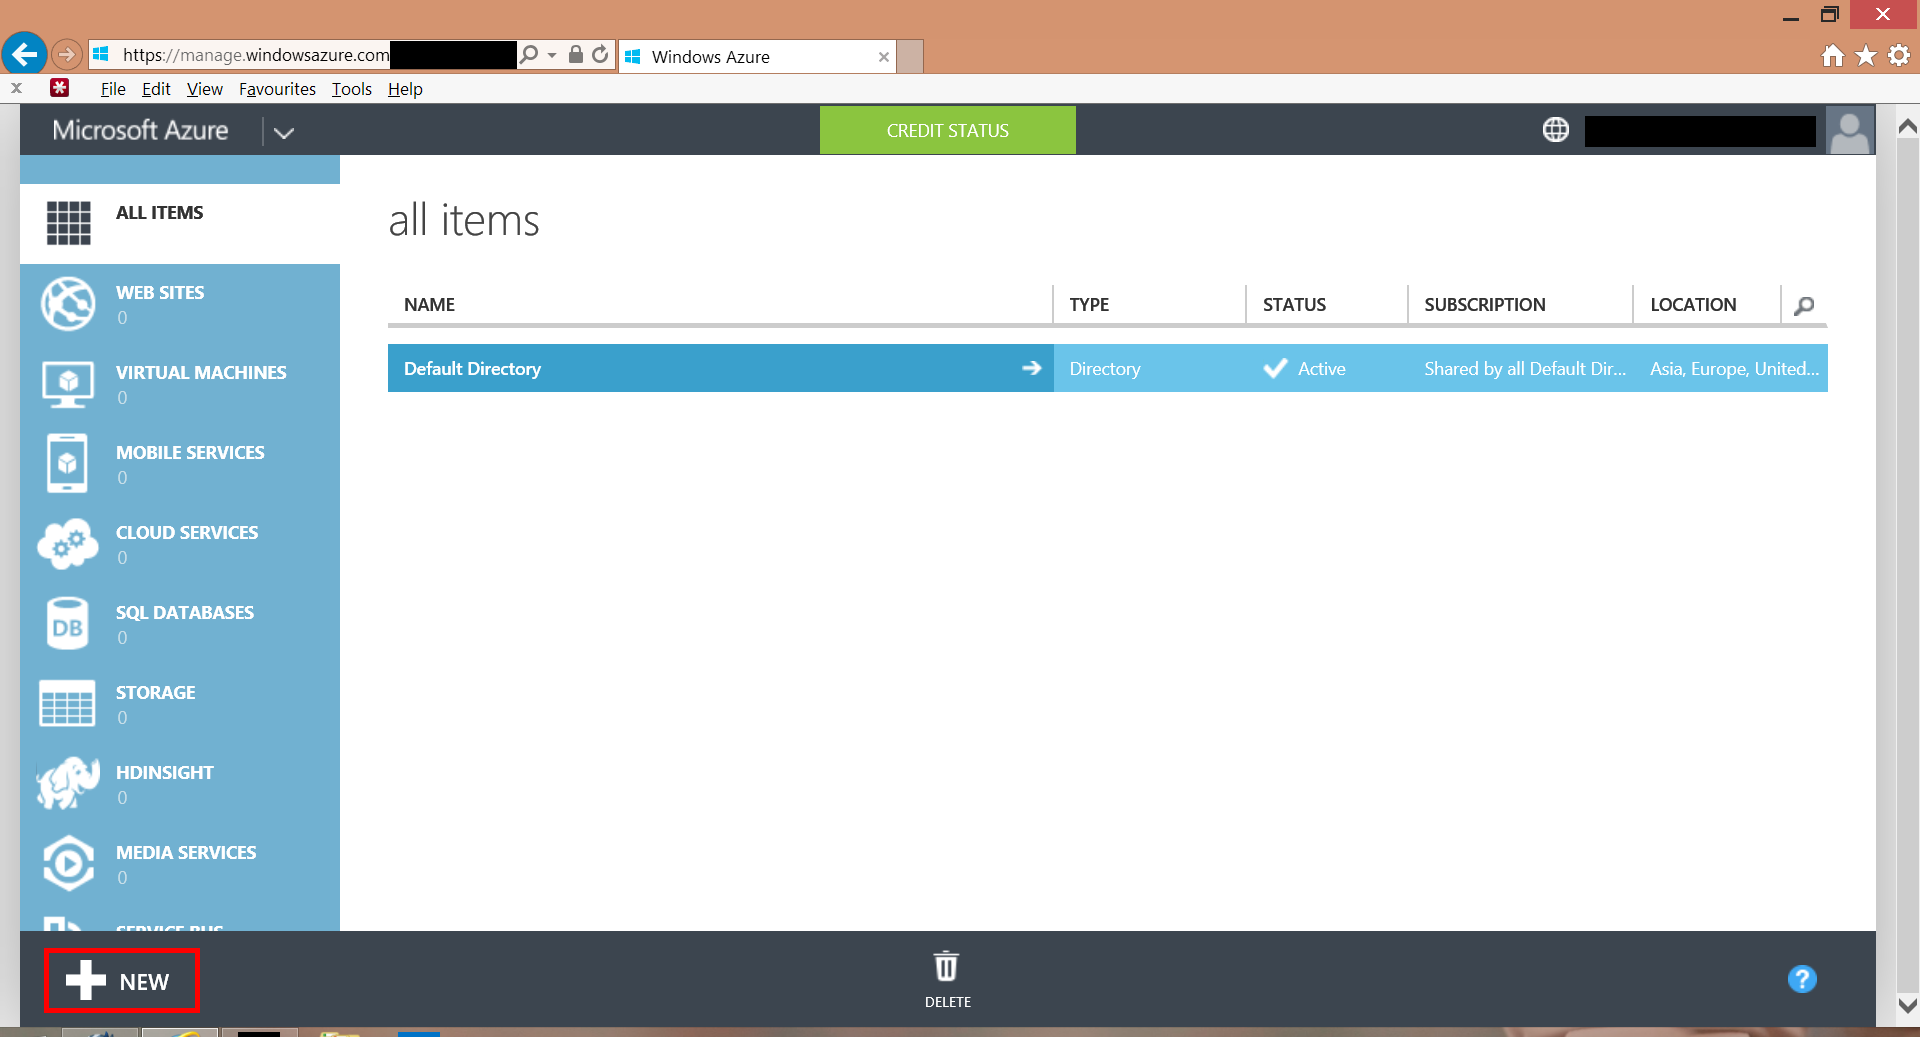1920x1037 pixels.
Task: Open the browser tools gear icon
Action: coord(1899,56)
